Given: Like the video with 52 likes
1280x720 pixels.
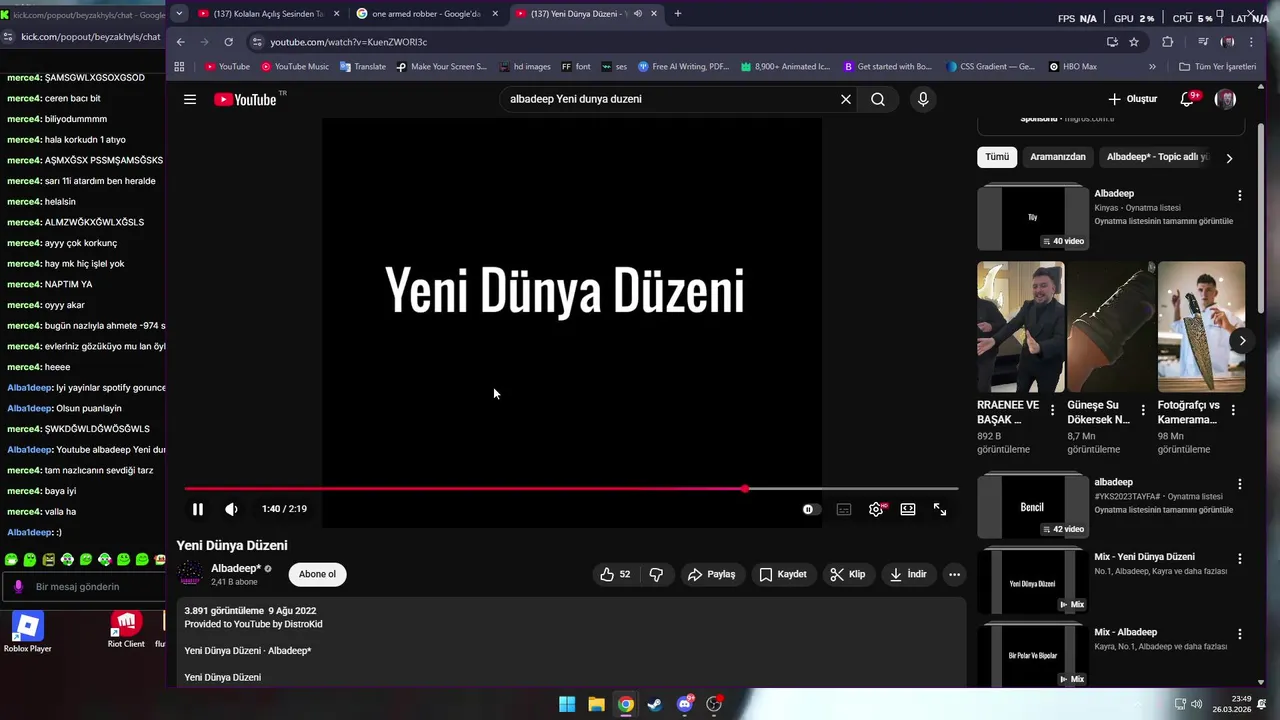Looking at the screenshot, I should (615, 574).
